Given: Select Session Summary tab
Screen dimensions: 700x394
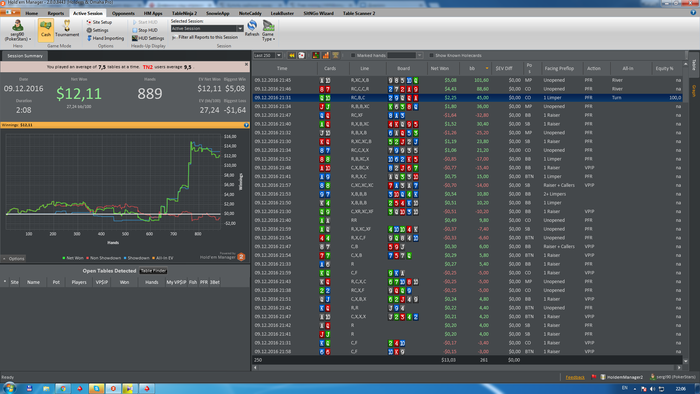Looking at the screenshot, I should [25, 56].
